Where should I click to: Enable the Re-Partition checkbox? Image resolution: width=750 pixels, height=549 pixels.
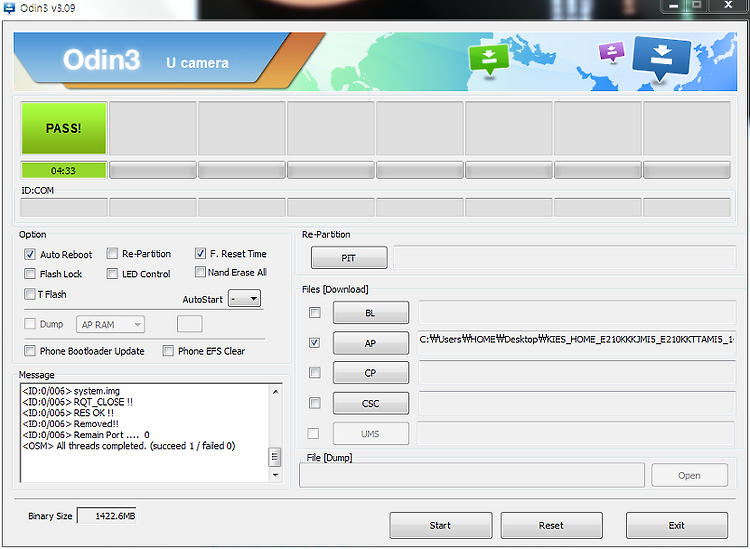pos(112,253)
